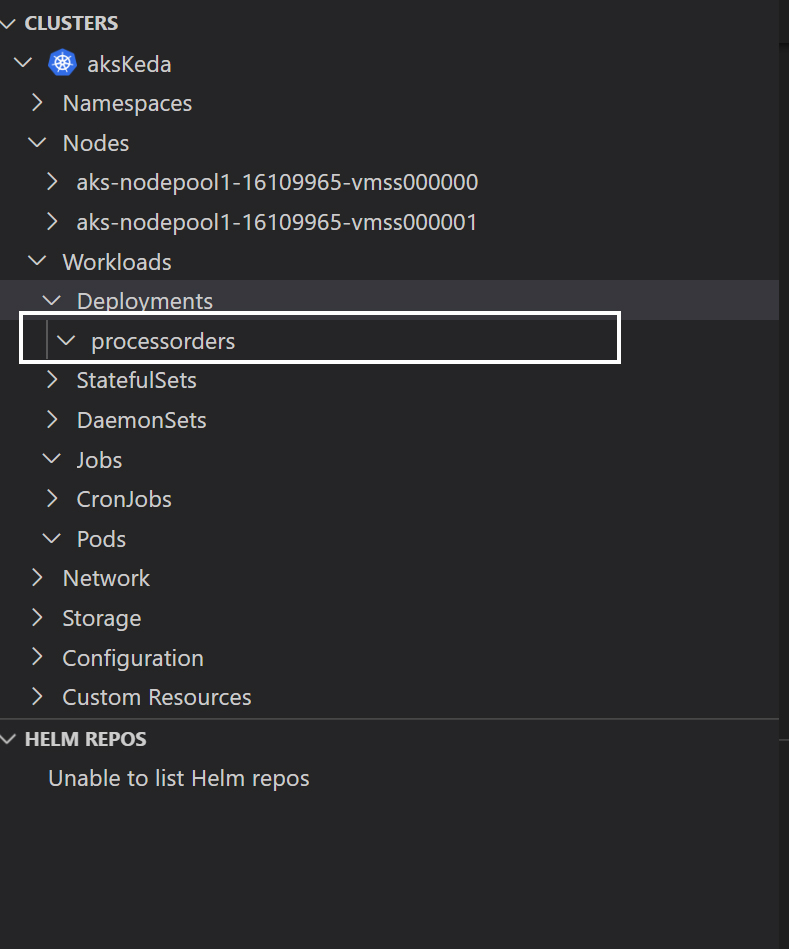789x949 pixels.
Task: Collapse the Workloads chevron
Action: (x=38, y=261)
